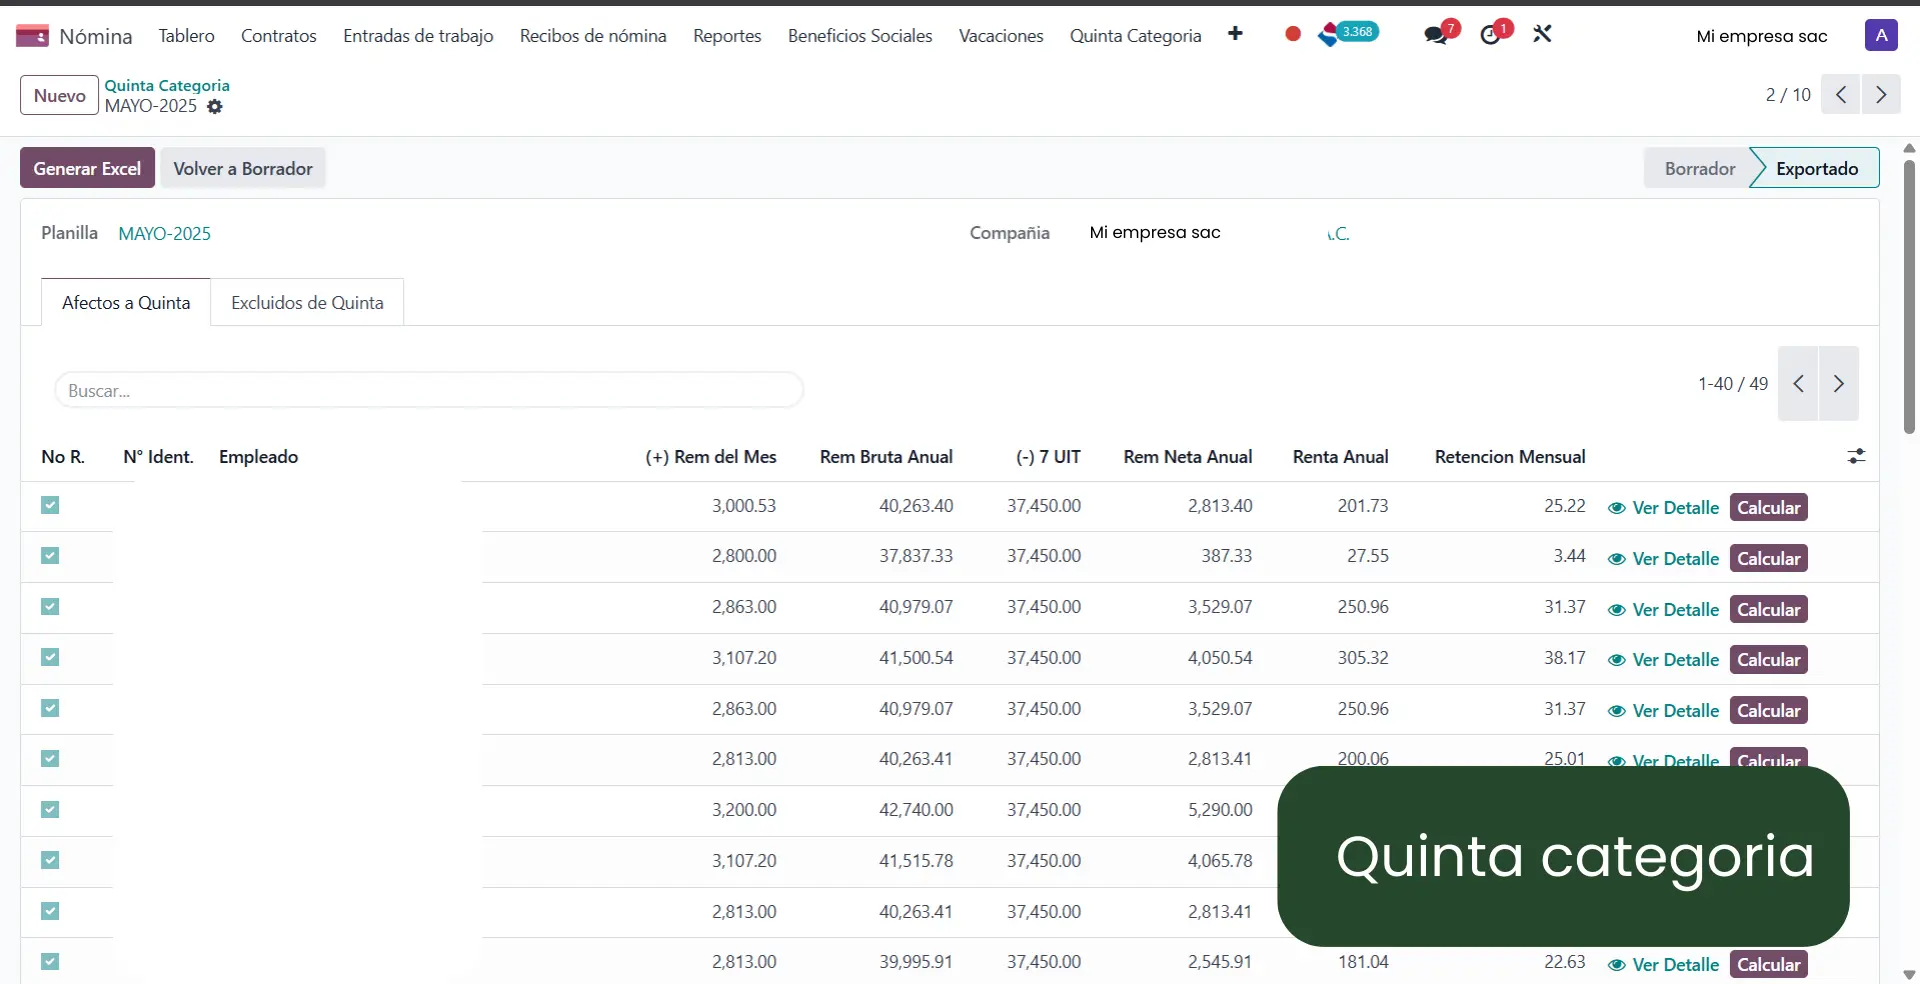Set stage to Borrador in the statusbar
Image resolution: width=1920 pixels, height=1000 pixels.
tap(1698, 167)
